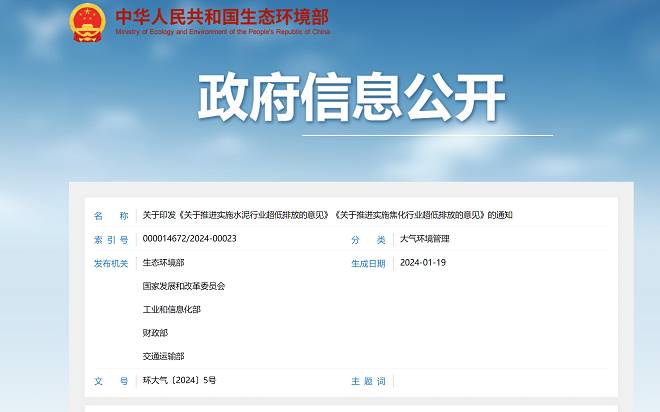This screenshot has width=660, height=412.
Task: Click the 名称 field label
Action: click(x=111, y=215)
